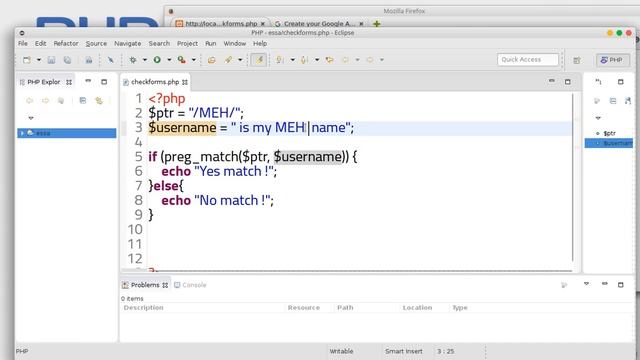Viewport: 640px width, 360px height.
Task: Click Collapse All icon in PHP Explorer
Action: coord(83,100)
